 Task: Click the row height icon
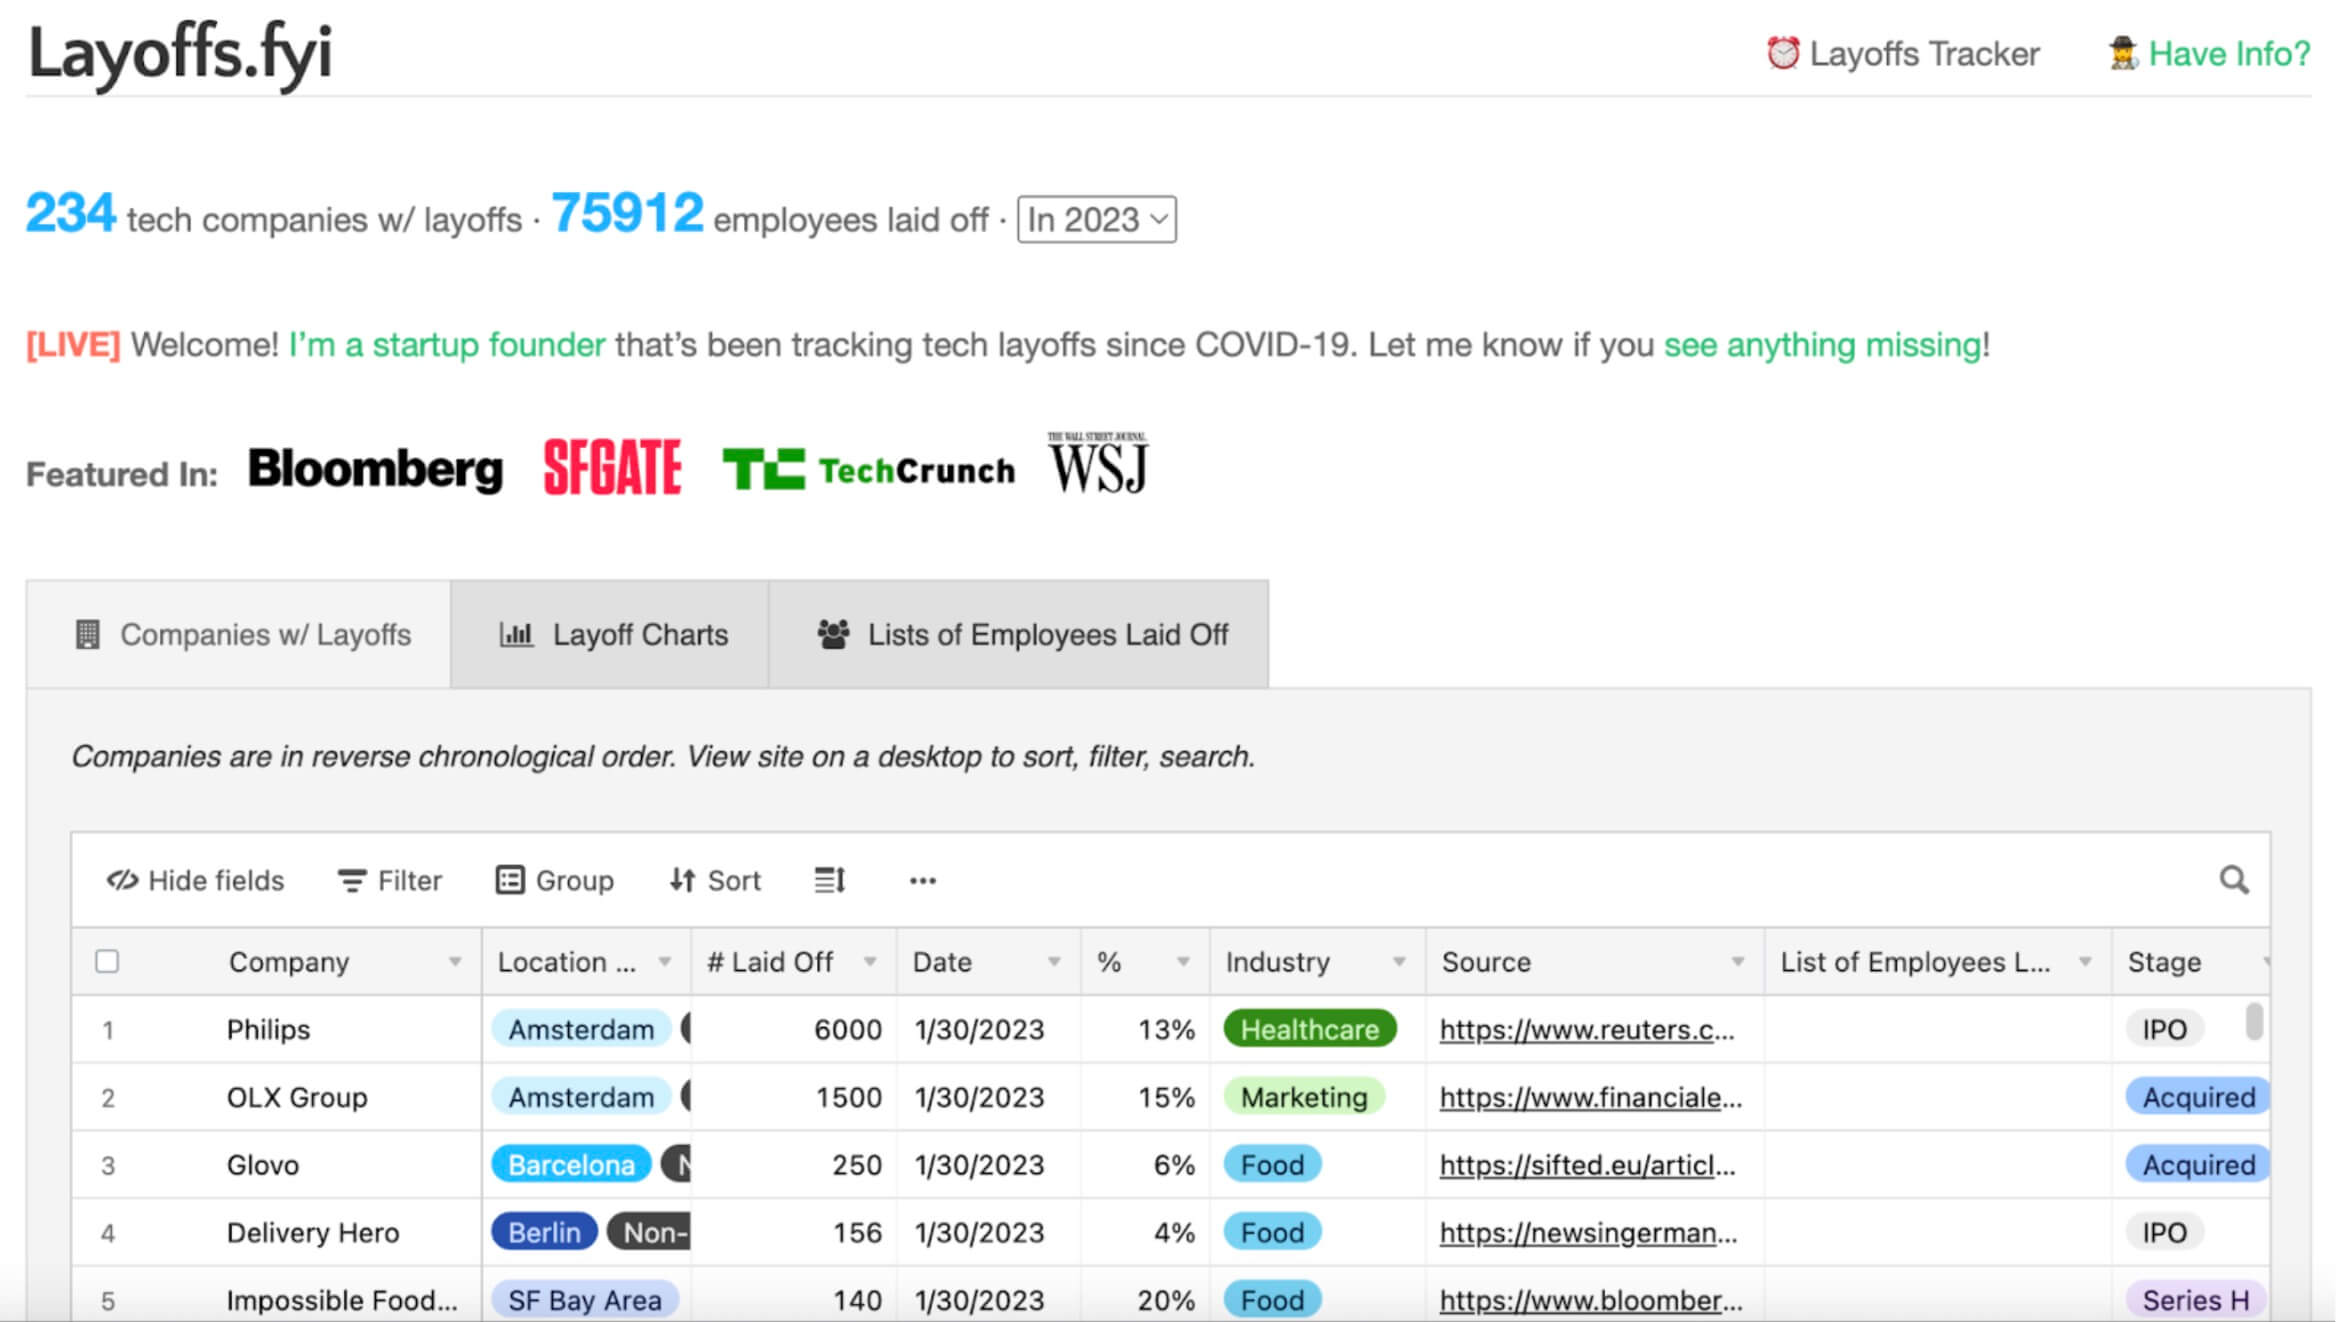click(x=829, y=880)
